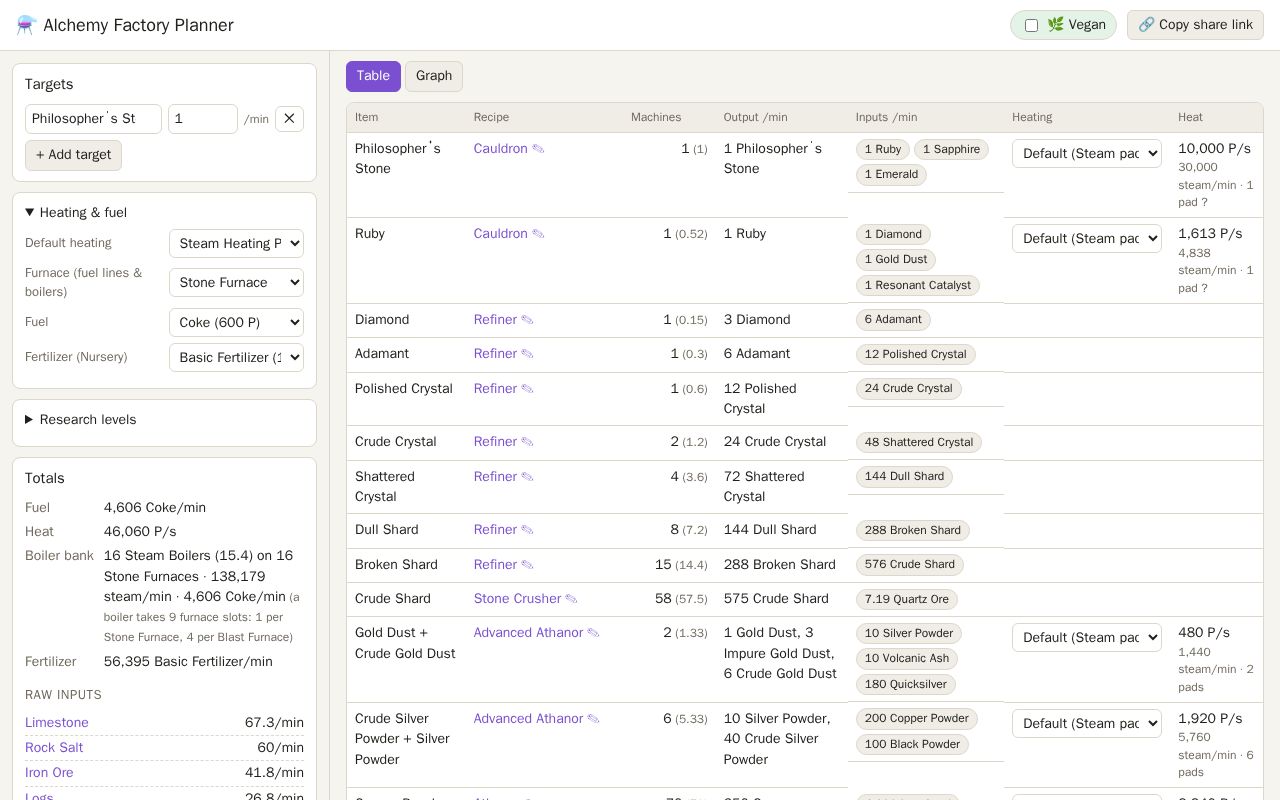Click the '1 Resonant Catalyst' input chip
This screenshot has width=1280, height=800.
[918, 286]
